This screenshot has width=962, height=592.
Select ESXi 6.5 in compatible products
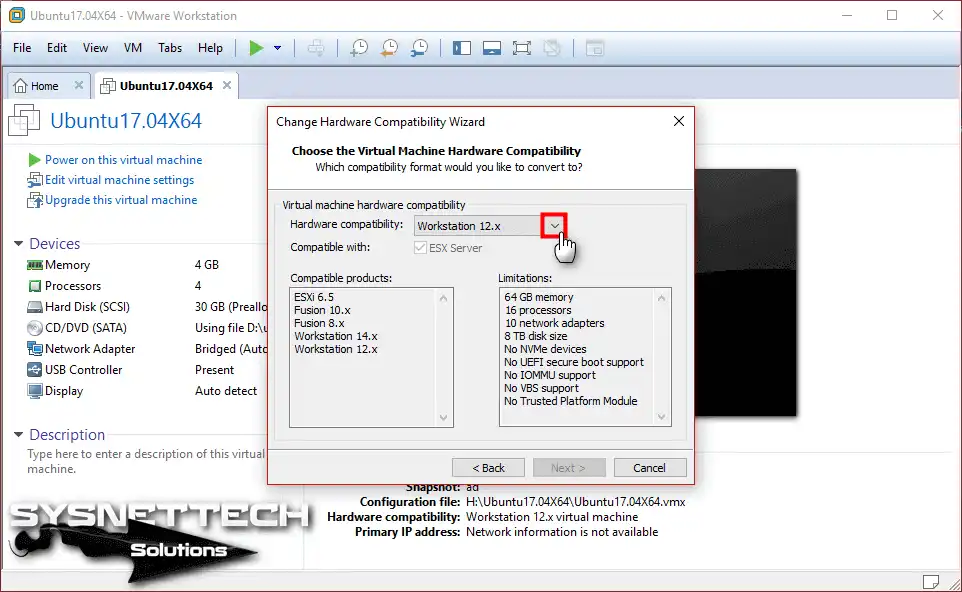(314, 297)
